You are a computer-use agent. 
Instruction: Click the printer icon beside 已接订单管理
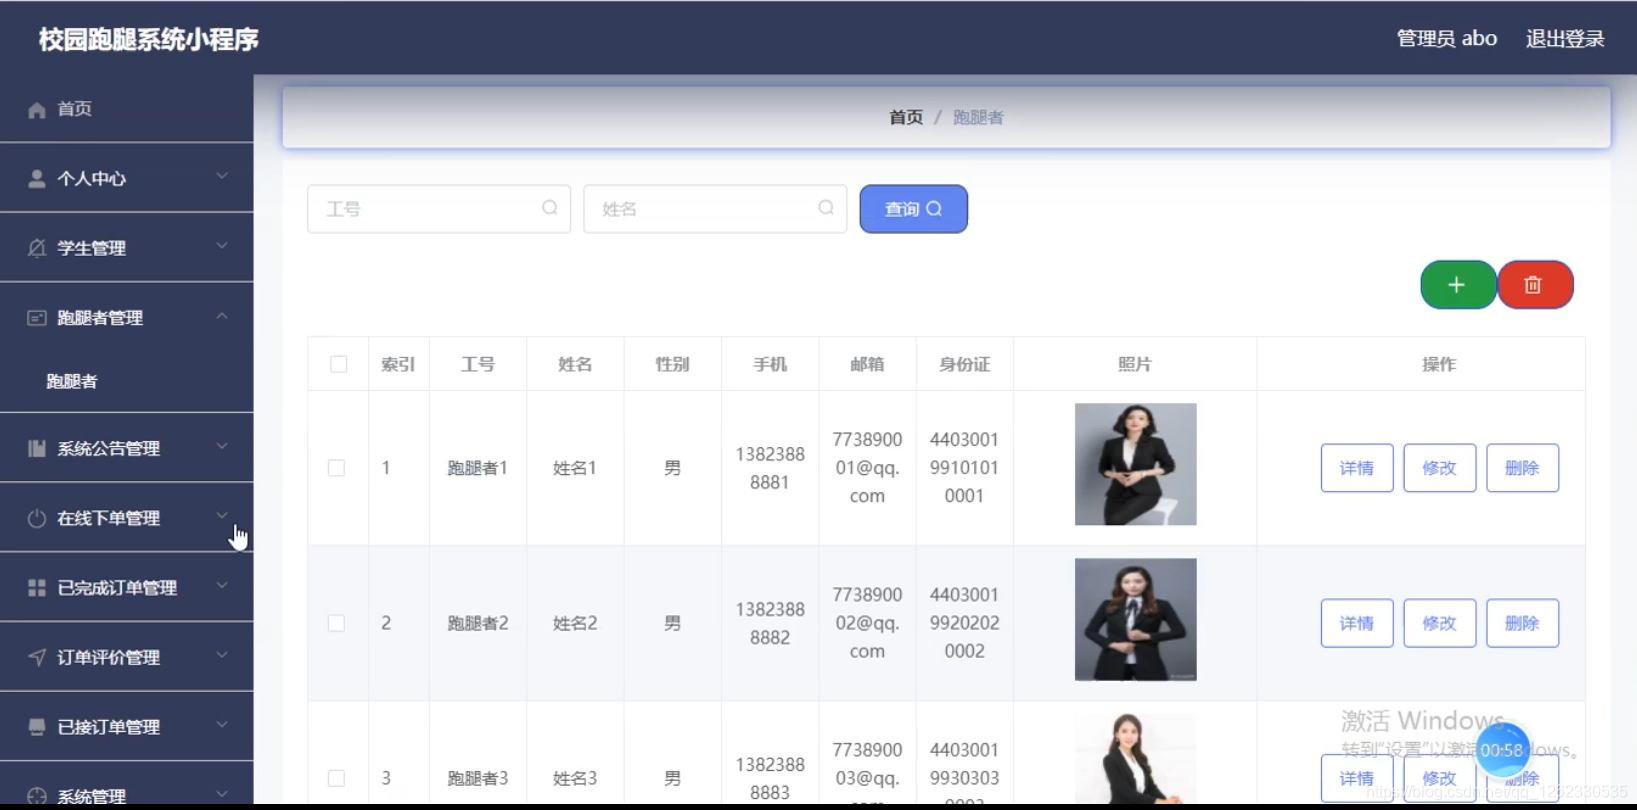click(37, 727)
